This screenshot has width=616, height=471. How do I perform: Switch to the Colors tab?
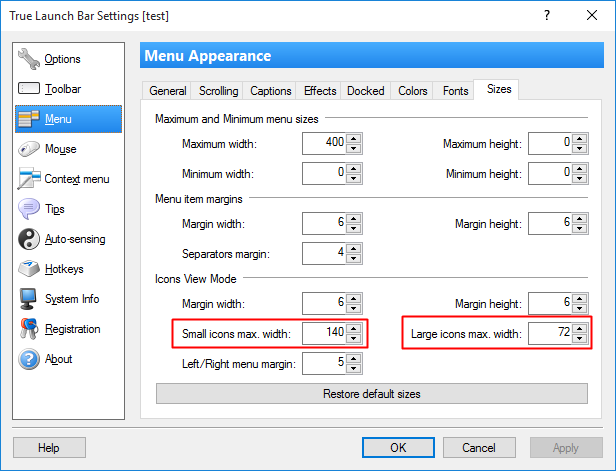click(x=412, y=91)
